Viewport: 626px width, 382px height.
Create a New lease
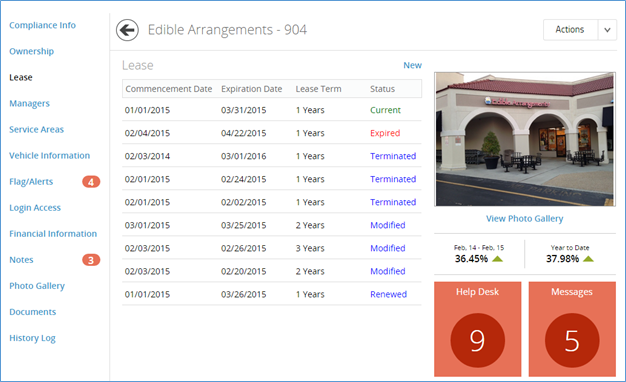[412, 65]
